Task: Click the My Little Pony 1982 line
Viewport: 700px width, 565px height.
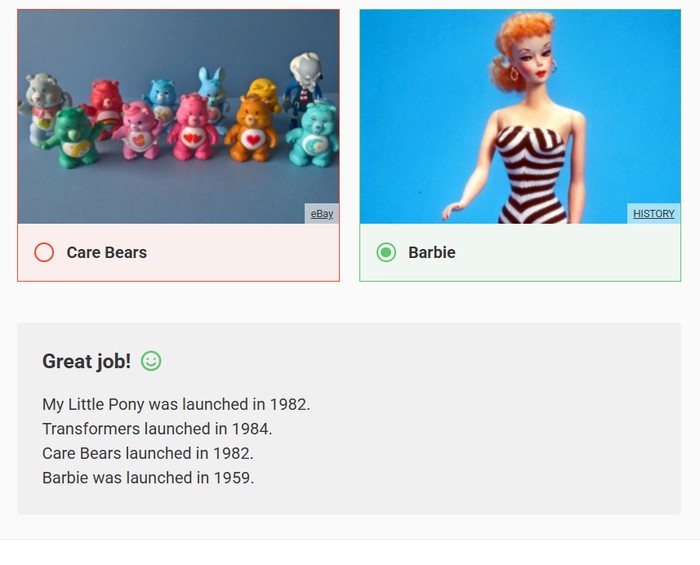Action: (176, 404)
